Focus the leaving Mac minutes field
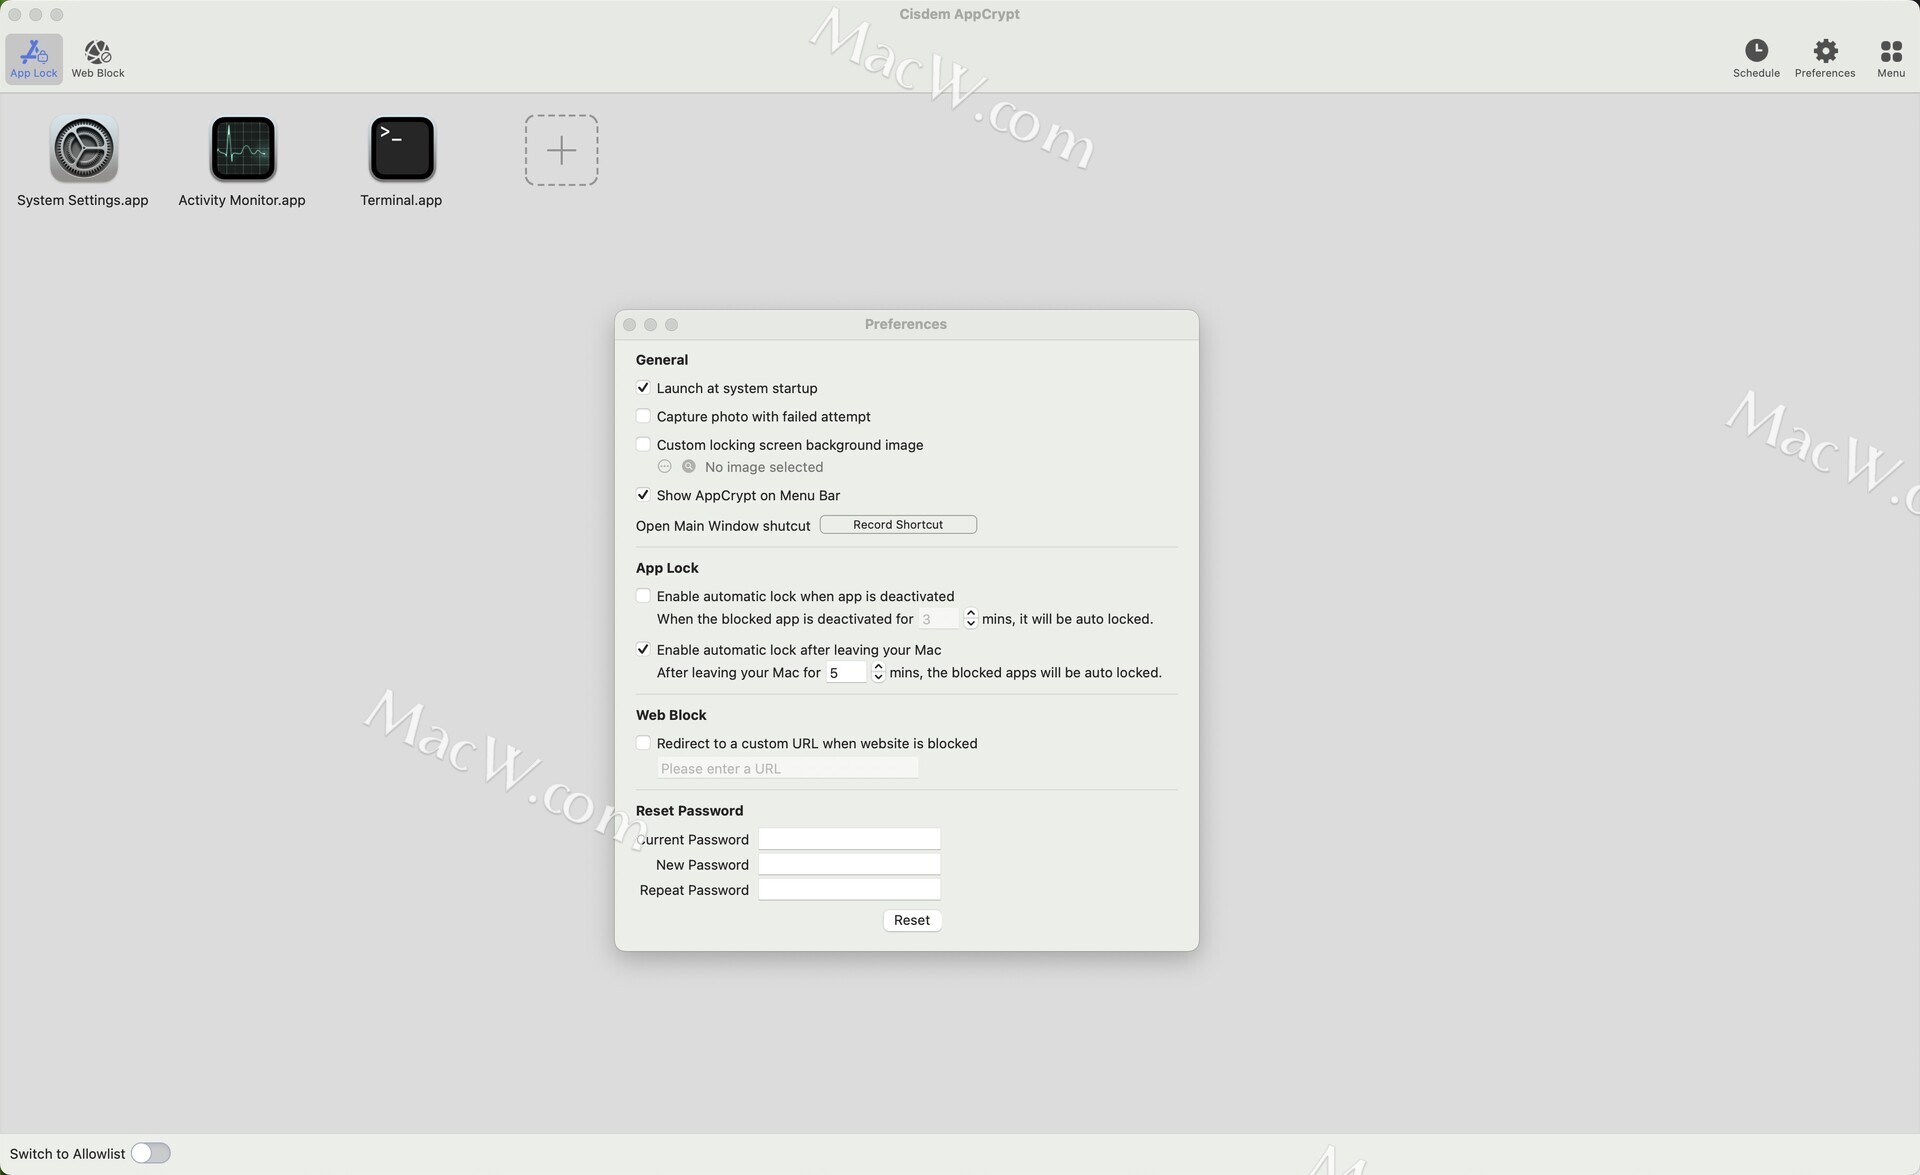Screen dimensions: 1920x1175 846,672
